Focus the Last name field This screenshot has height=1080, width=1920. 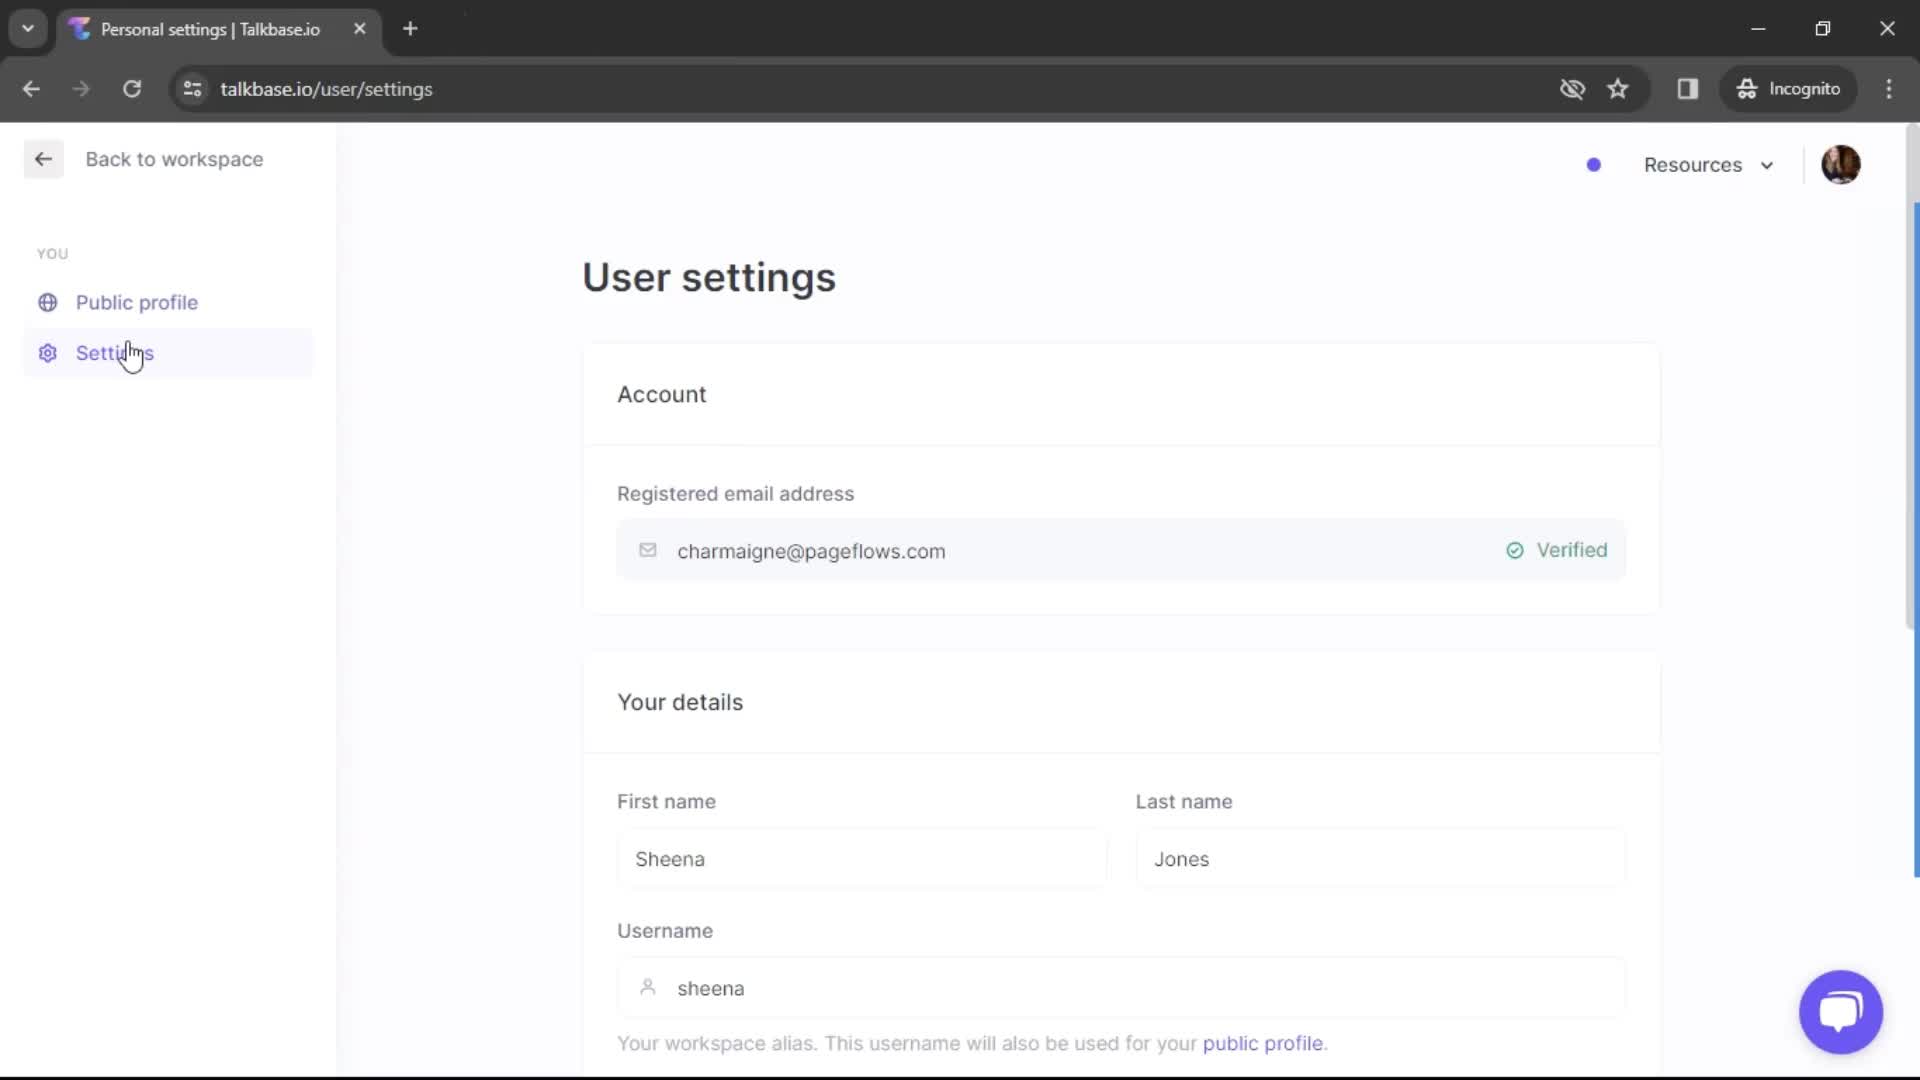[x=1380, y=859]
